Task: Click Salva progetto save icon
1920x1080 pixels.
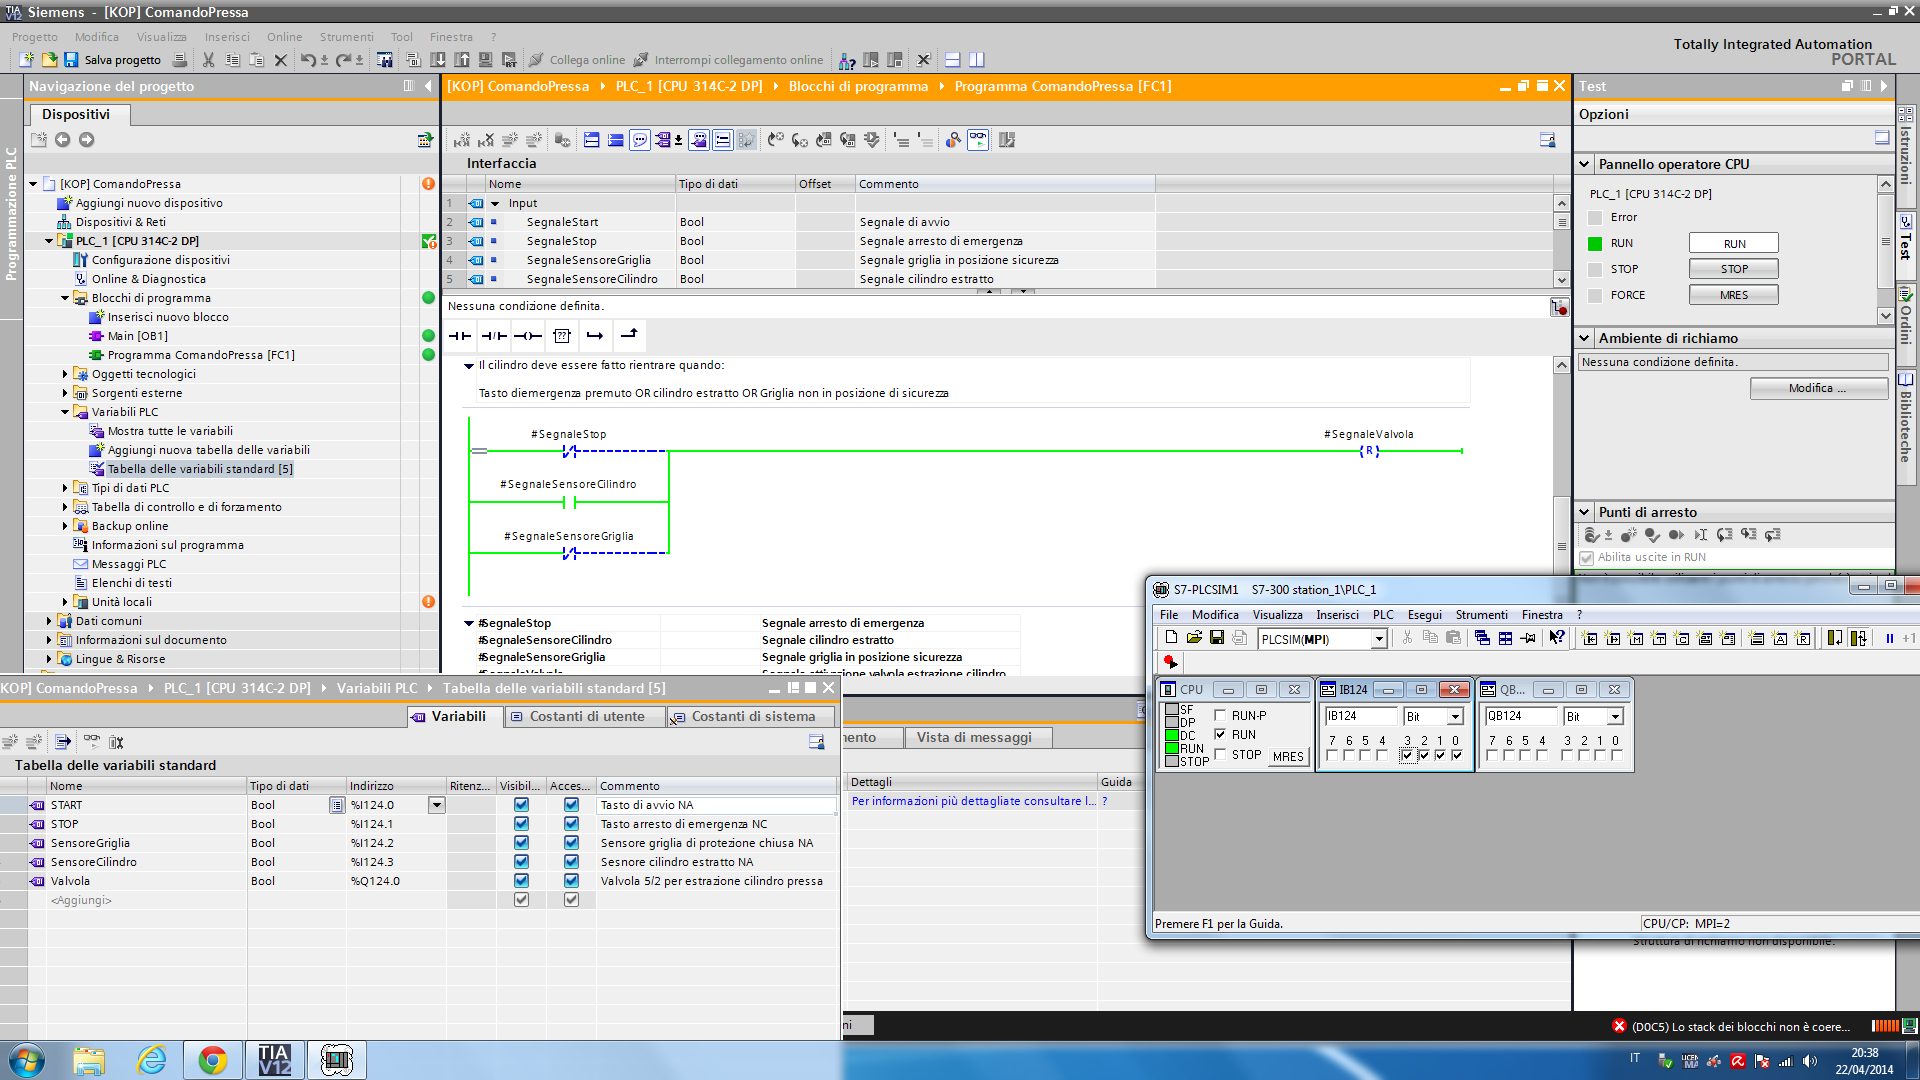Action: point(71,60)
